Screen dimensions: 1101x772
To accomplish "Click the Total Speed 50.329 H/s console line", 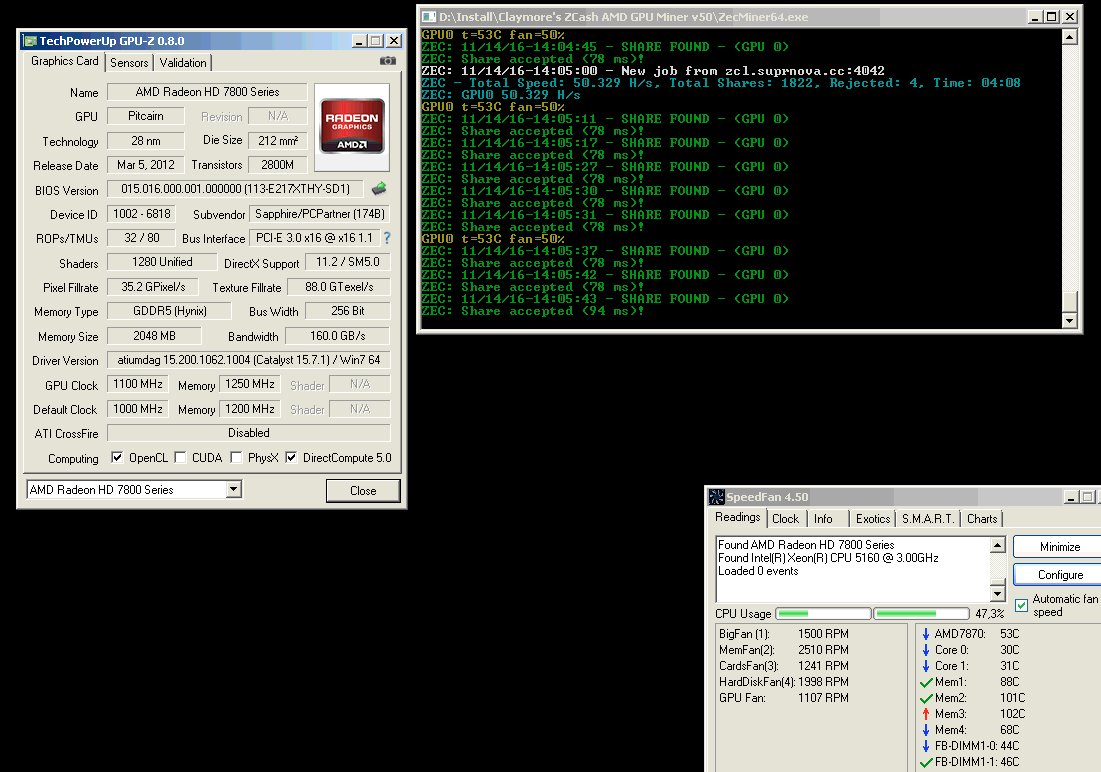I will click(x=721, y=83).
